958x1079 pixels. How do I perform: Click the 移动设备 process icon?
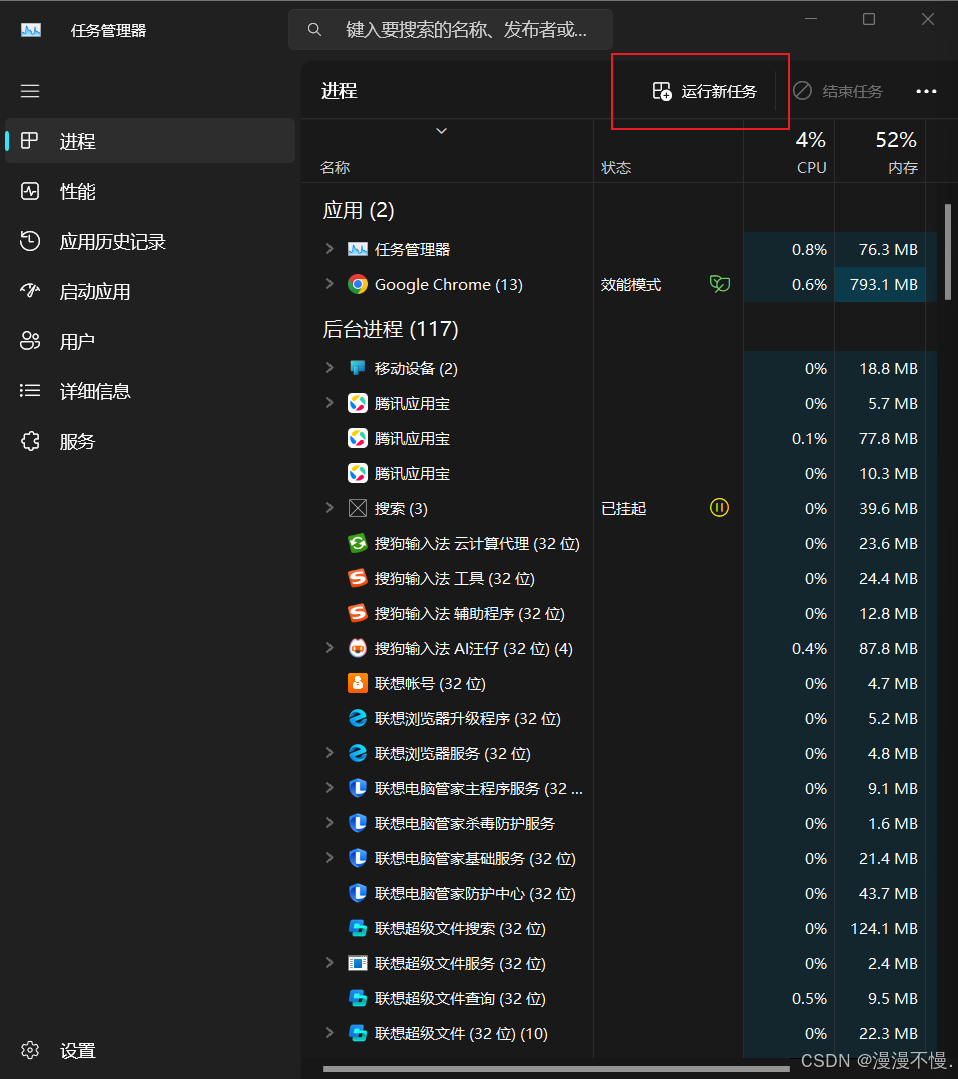pos(358,368)
